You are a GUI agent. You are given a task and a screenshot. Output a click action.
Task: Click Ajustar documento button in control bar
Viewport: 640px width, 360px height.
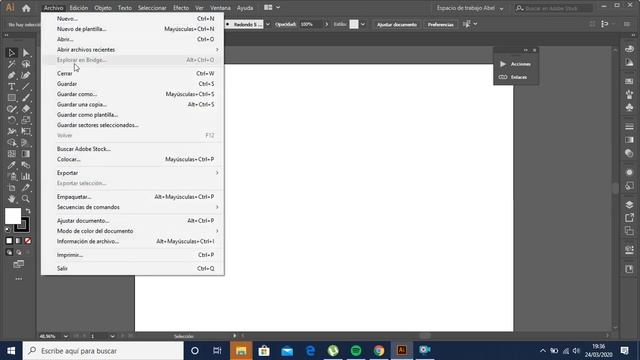coord(397,24)
